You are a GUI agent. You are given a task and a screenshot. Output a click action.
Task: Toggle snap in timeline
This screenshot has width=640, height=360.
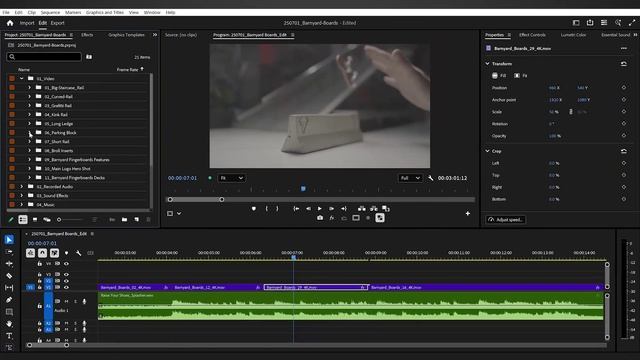click(x=42, y=253)
